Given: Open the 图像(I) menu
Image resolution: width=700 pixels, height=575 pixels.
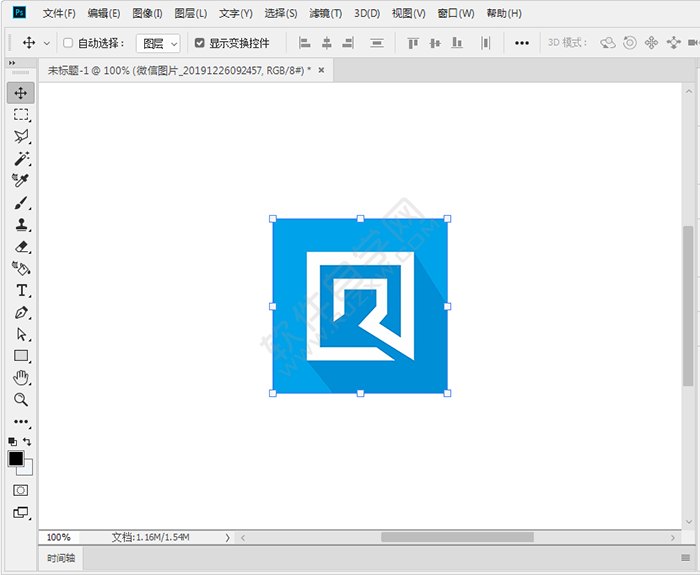Looking at the screenshot, I should pyautogui.click(x=147, y=13).
